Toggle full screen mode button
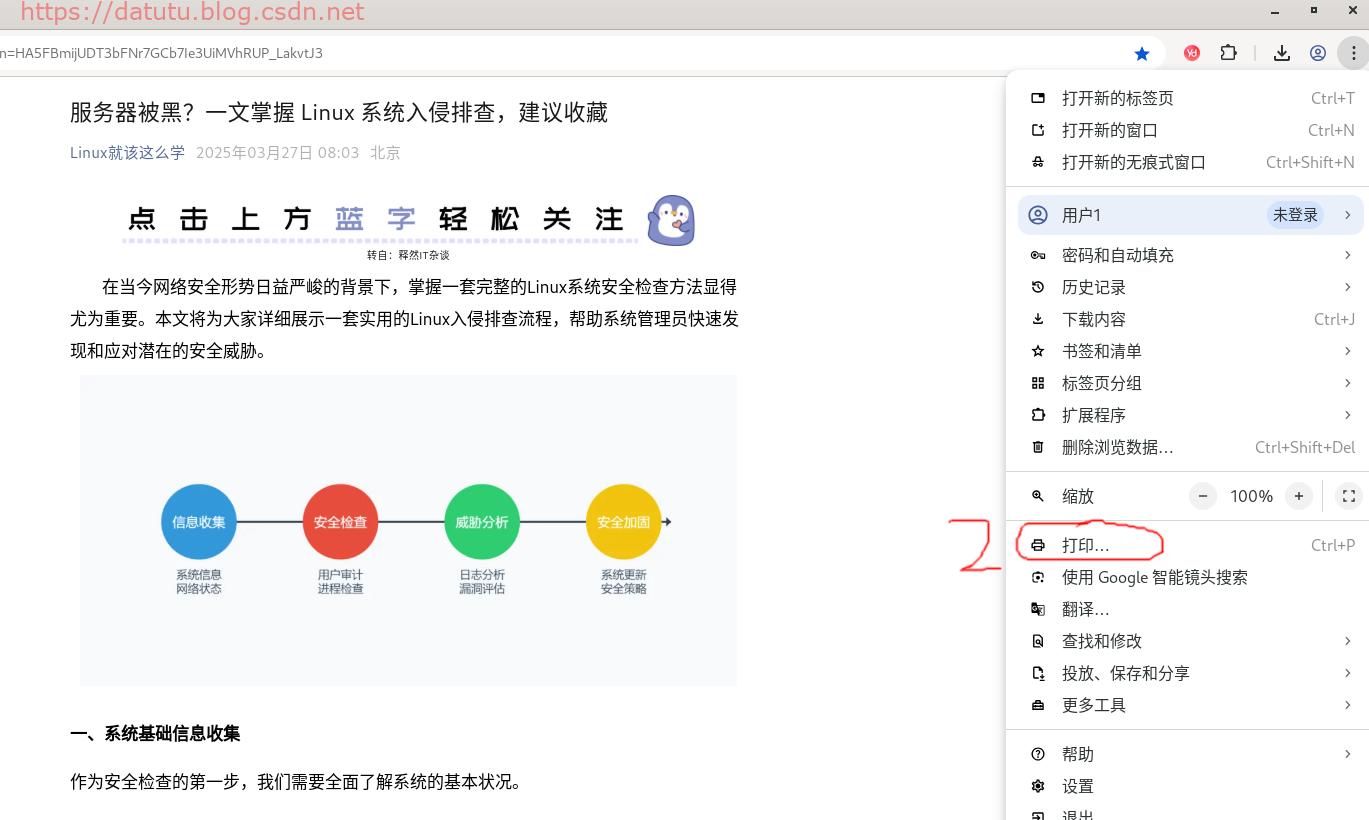 [x=1348, y=496]
